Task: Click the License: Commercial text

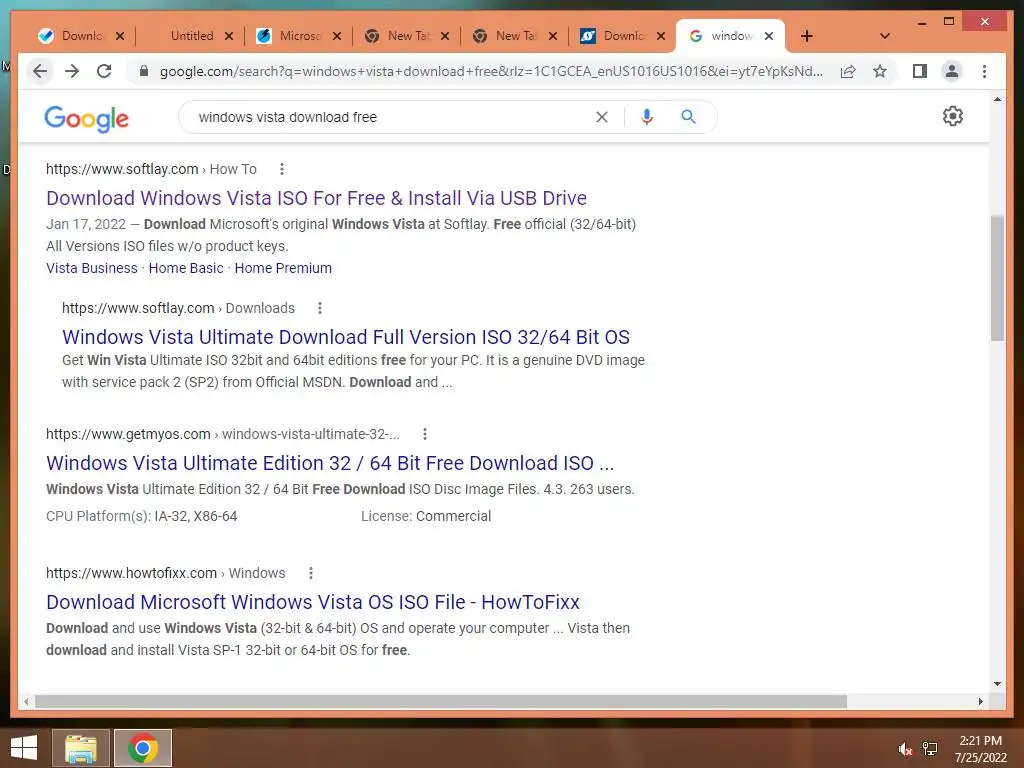Action: [426, 517]
